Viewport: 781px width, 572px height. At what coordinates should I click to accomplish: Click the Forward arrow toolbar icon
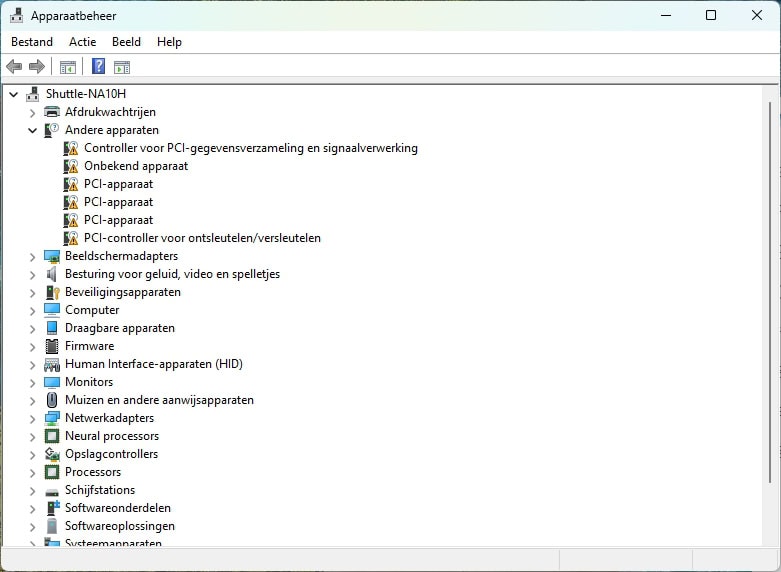click(37, 67)
